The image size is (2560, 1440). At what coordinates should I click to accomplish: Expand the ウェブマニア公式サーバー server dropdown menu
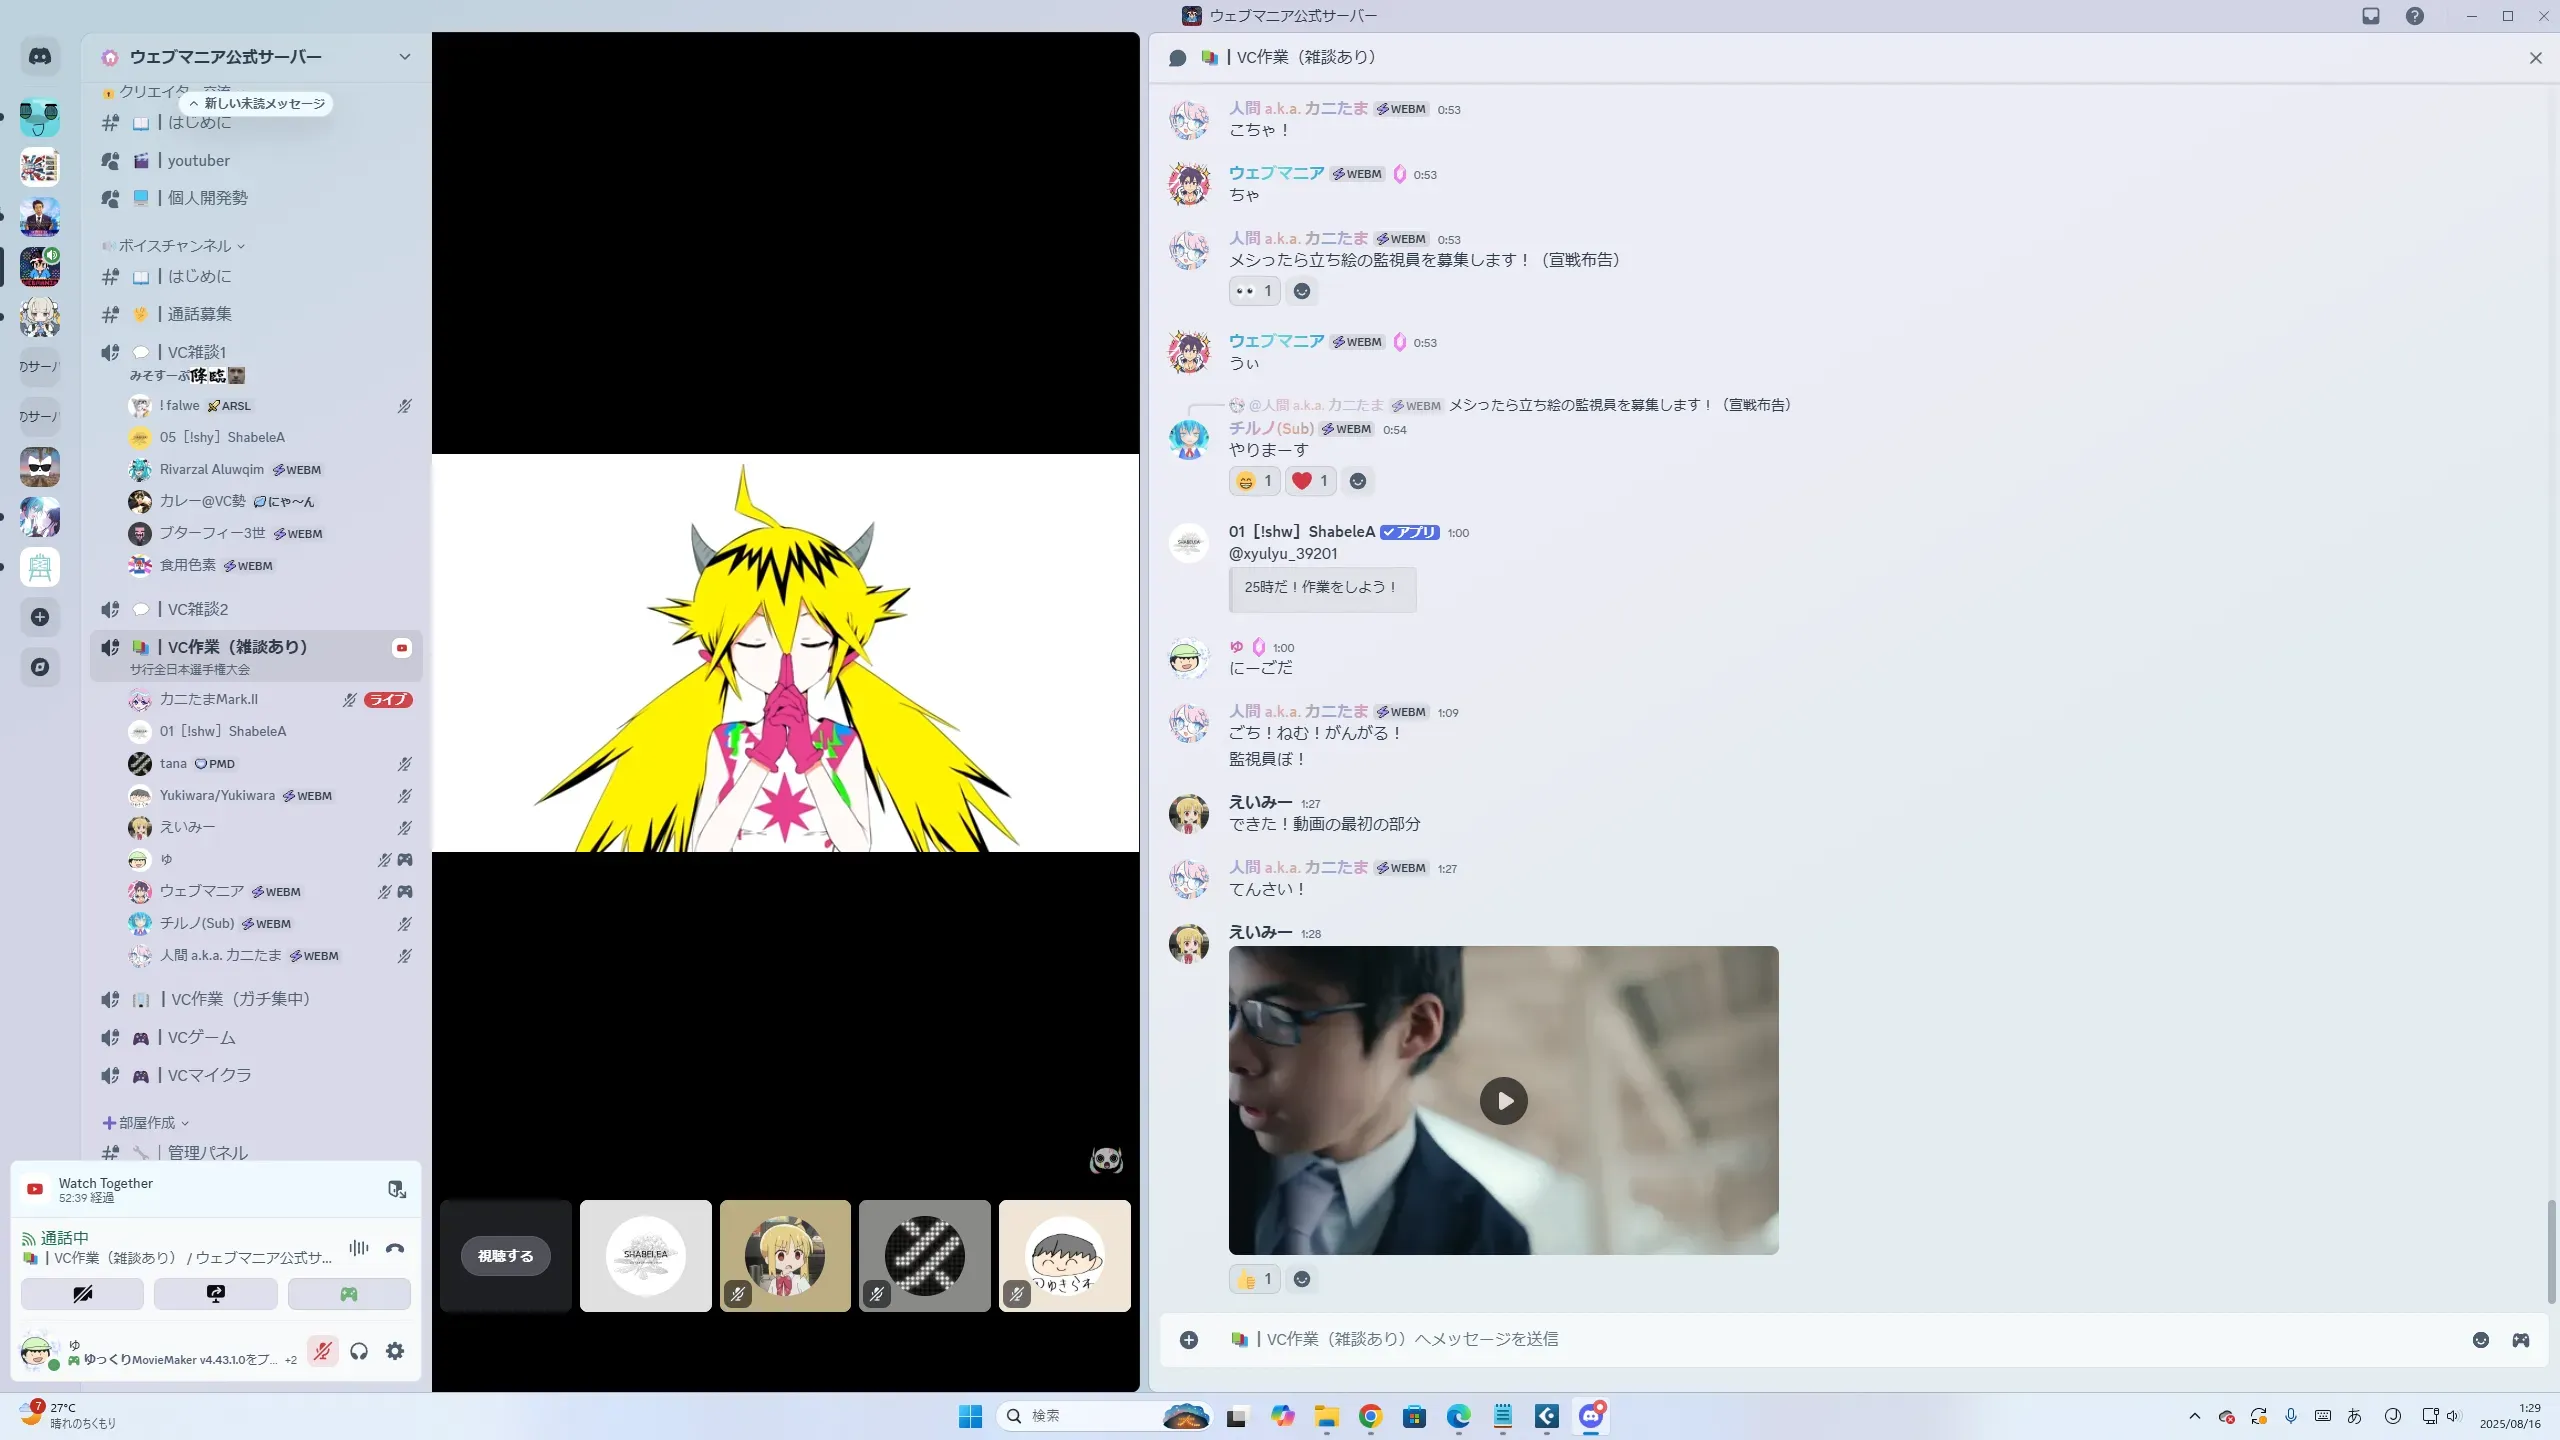(x=405, y=57)
